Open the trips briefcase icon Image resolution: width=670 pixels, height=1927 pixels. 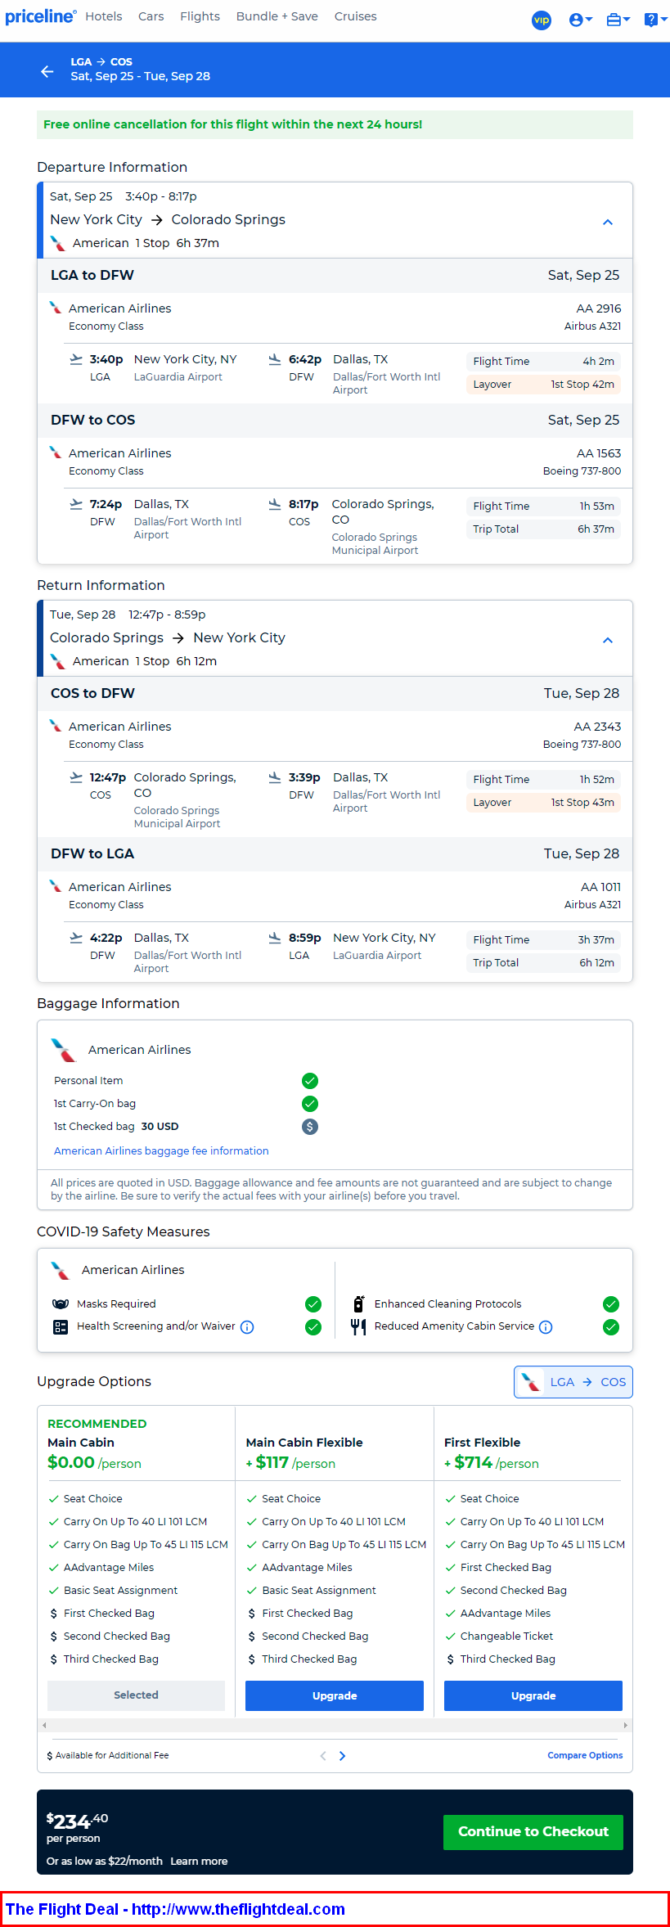[x=618, y=20]
